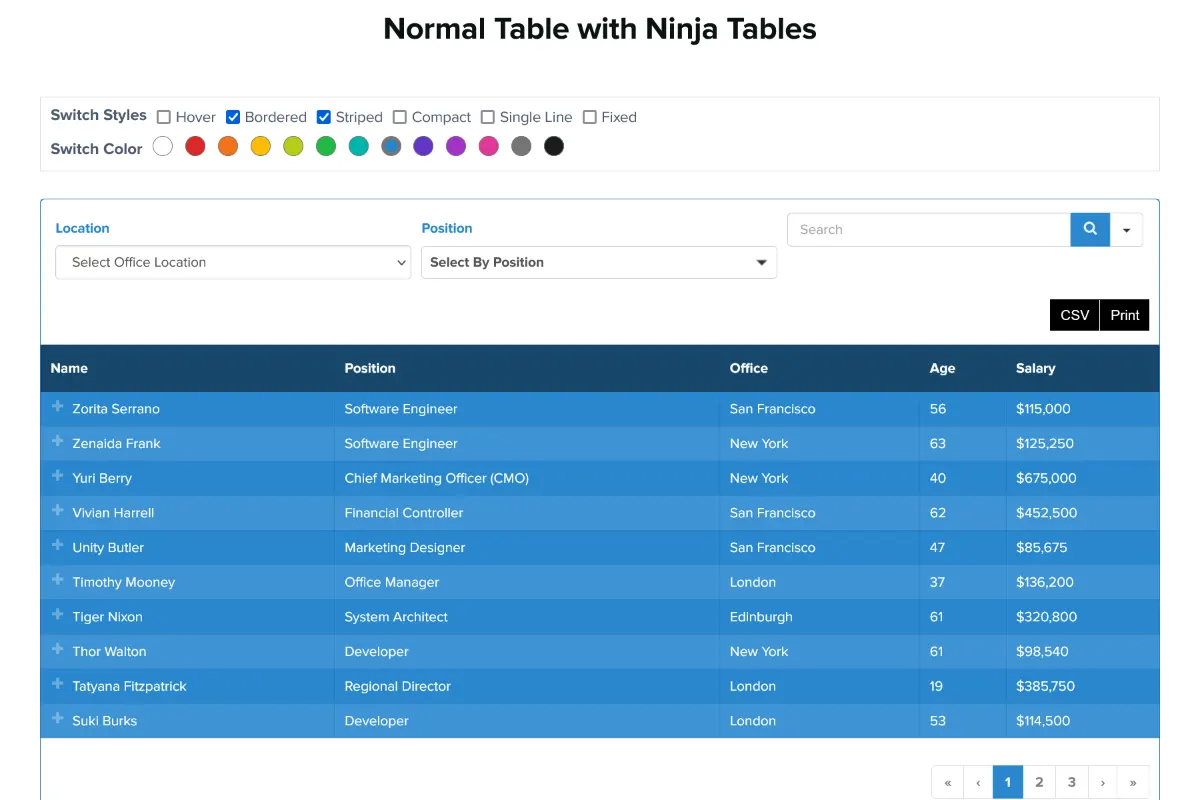Screen dimensions: 1200x800
Task: Open plus icon next to Unity Butler
Action: tap(57, 546)
